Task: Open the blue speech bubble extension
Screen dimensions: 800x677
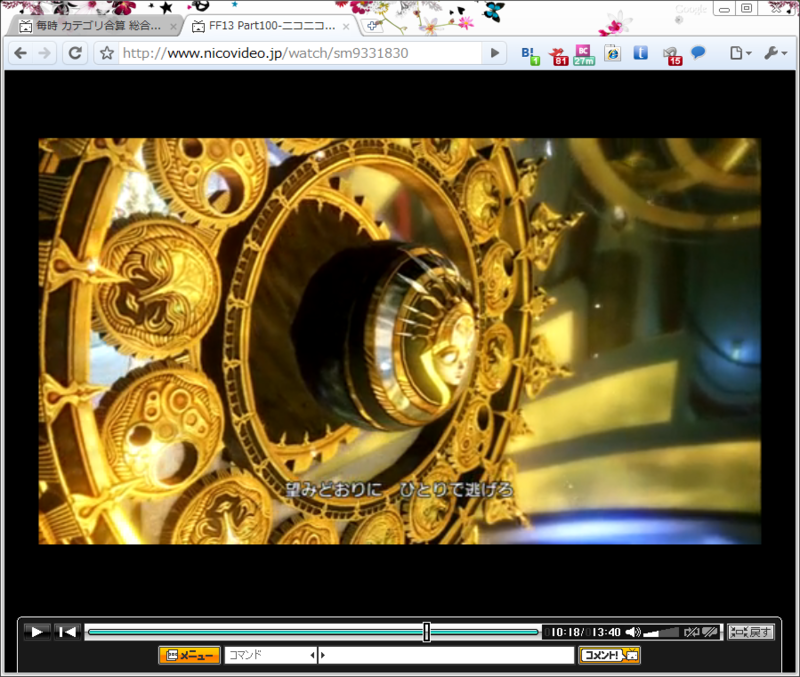Action: click(x=698, y=53)
